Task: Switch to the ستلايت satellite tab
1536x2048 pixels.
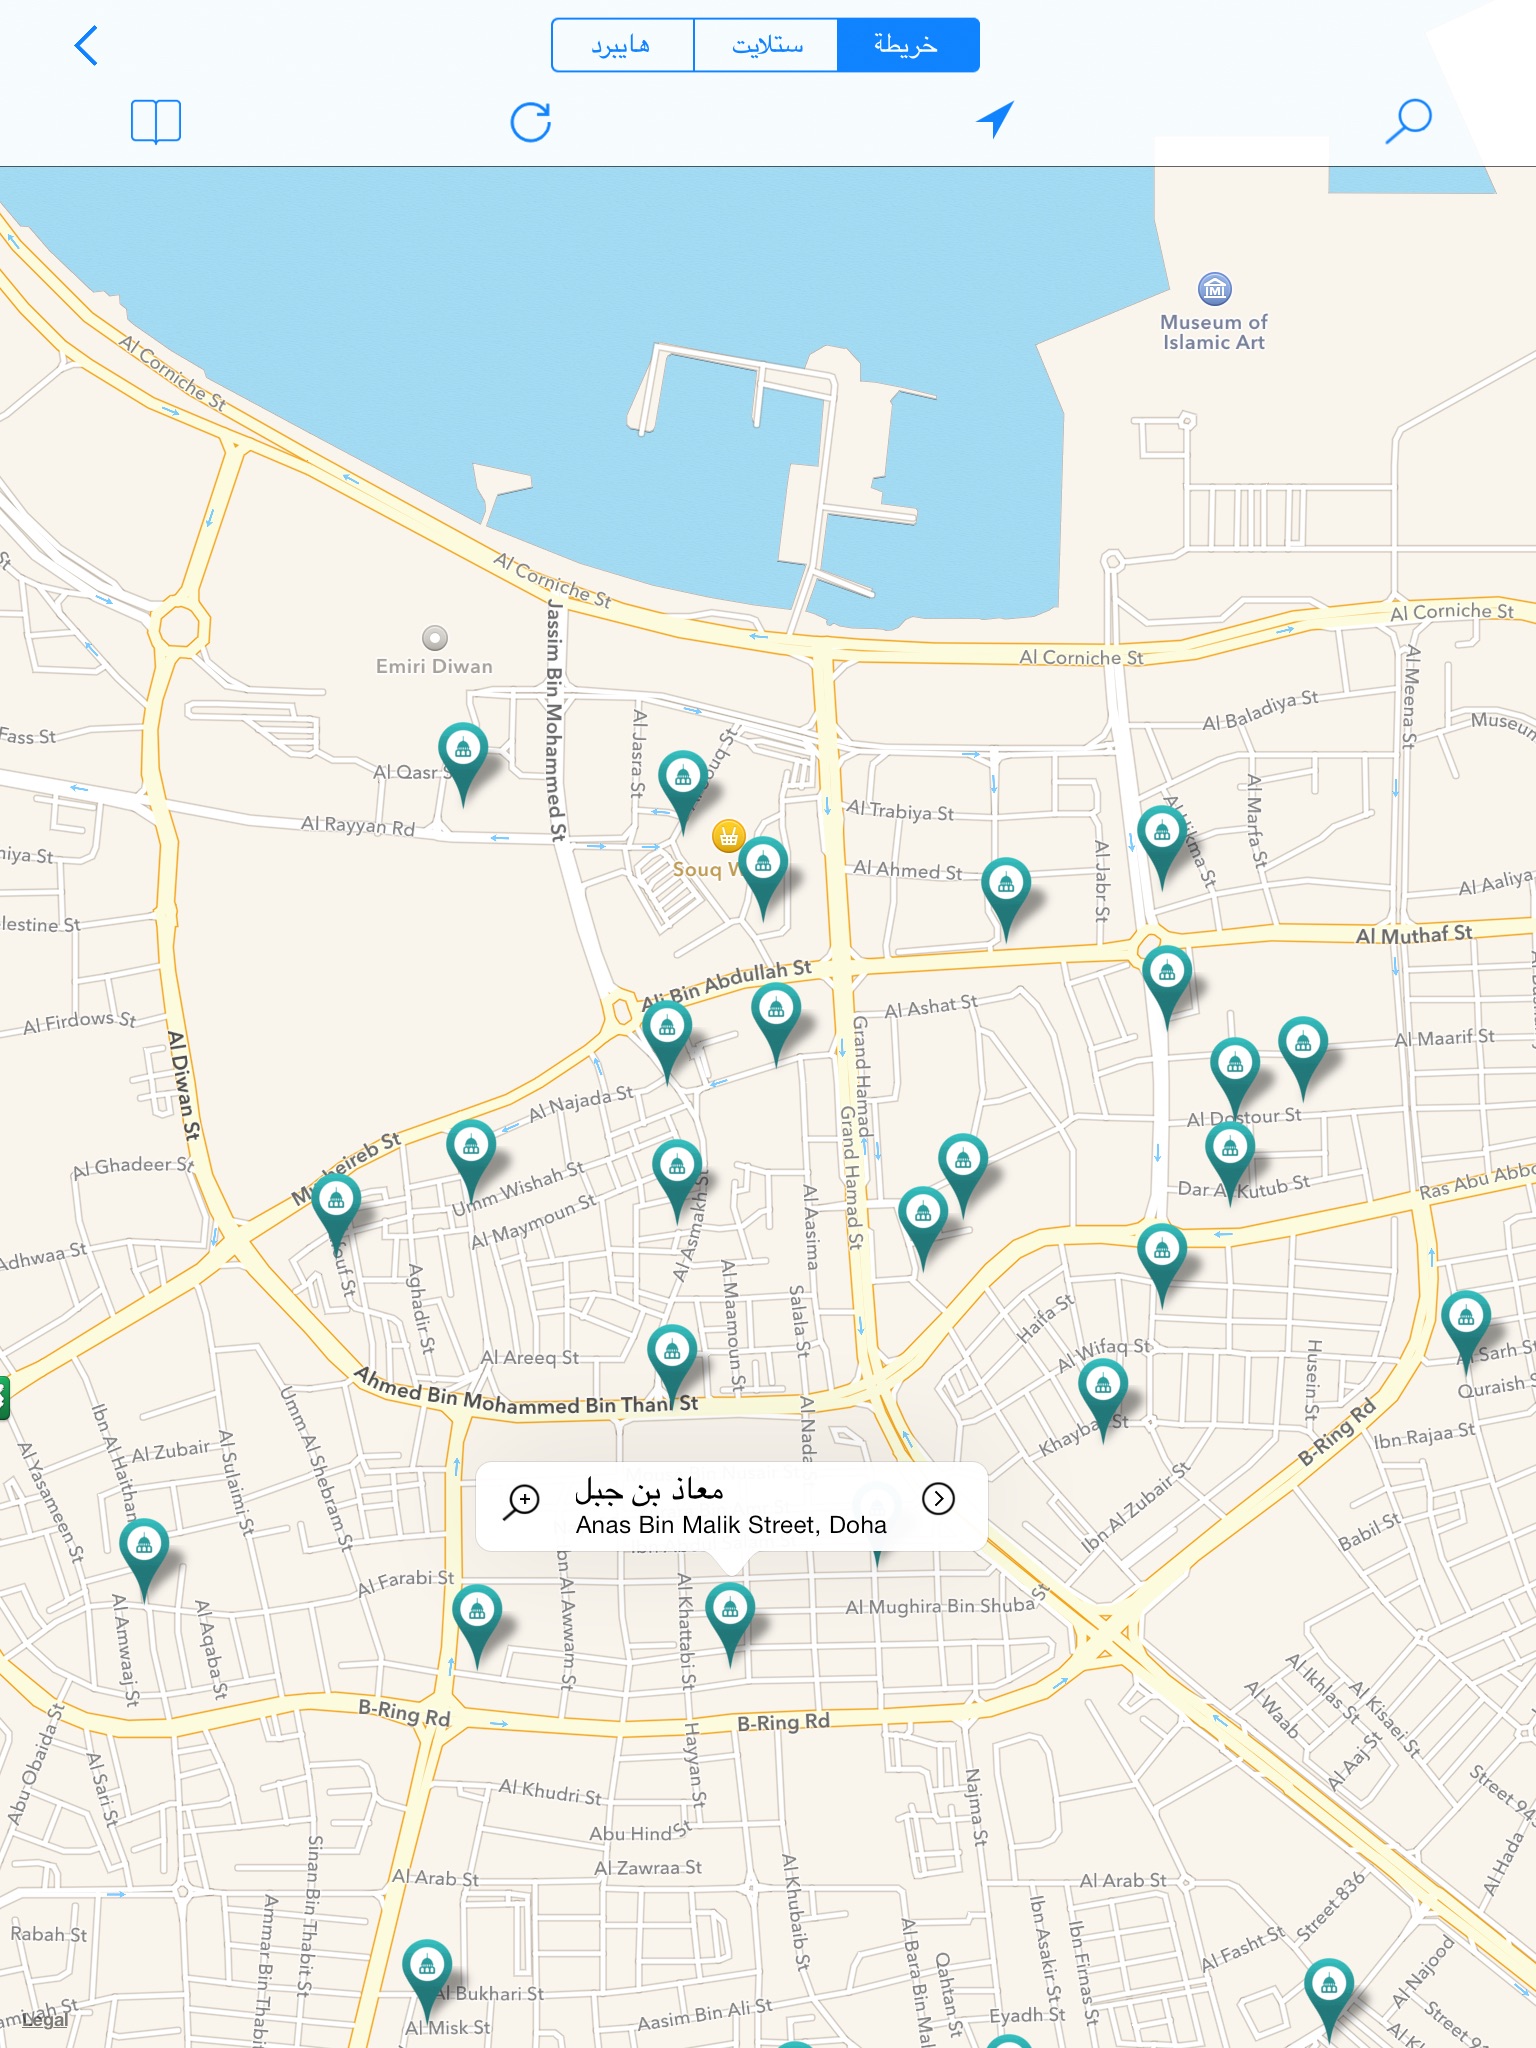Action: (x=765, y=45)
